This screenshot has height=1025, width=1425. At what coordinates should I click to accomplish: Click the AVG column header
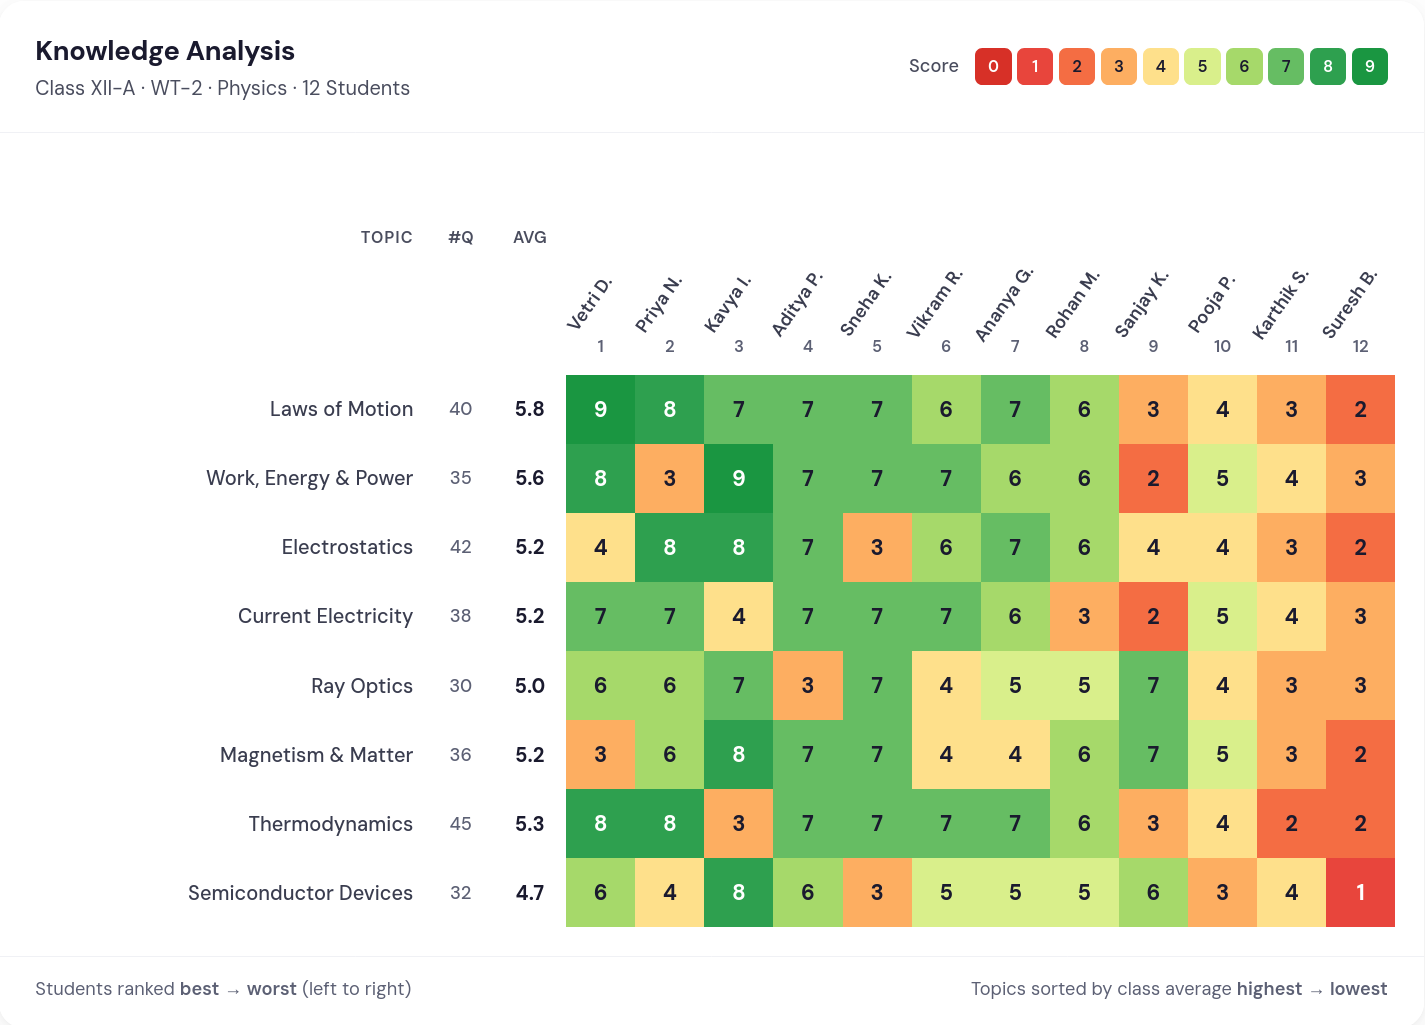pos(530,237)
